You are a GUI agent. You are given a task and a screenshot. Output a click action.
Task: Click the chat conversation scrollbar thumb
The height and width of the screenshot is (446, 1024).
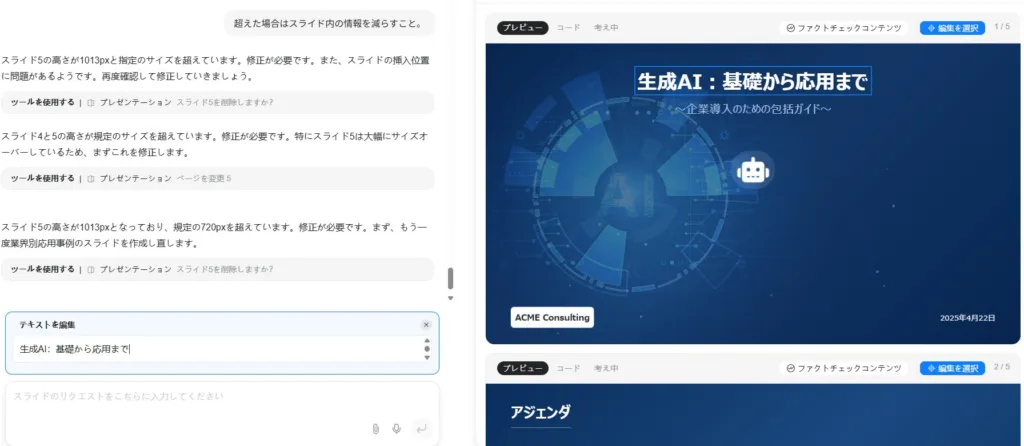pos(450,279)
